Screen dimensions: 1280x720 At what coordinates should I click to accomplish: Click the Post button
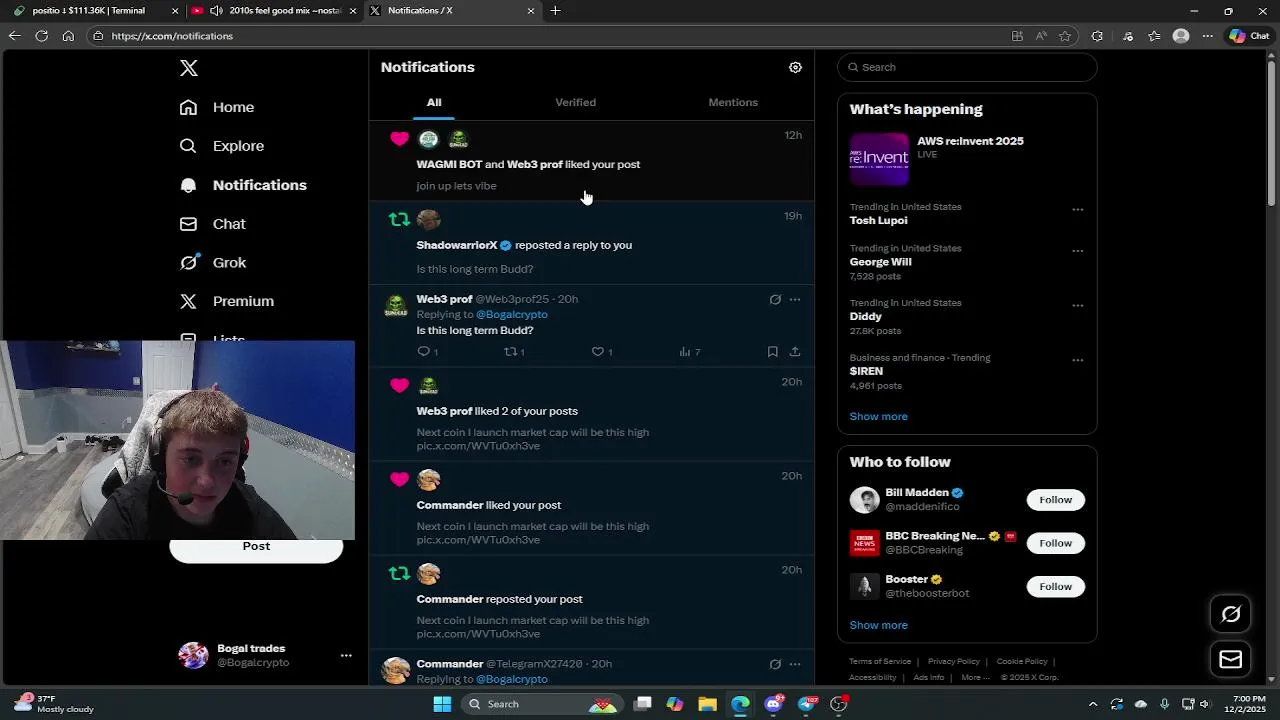point(256,546)
